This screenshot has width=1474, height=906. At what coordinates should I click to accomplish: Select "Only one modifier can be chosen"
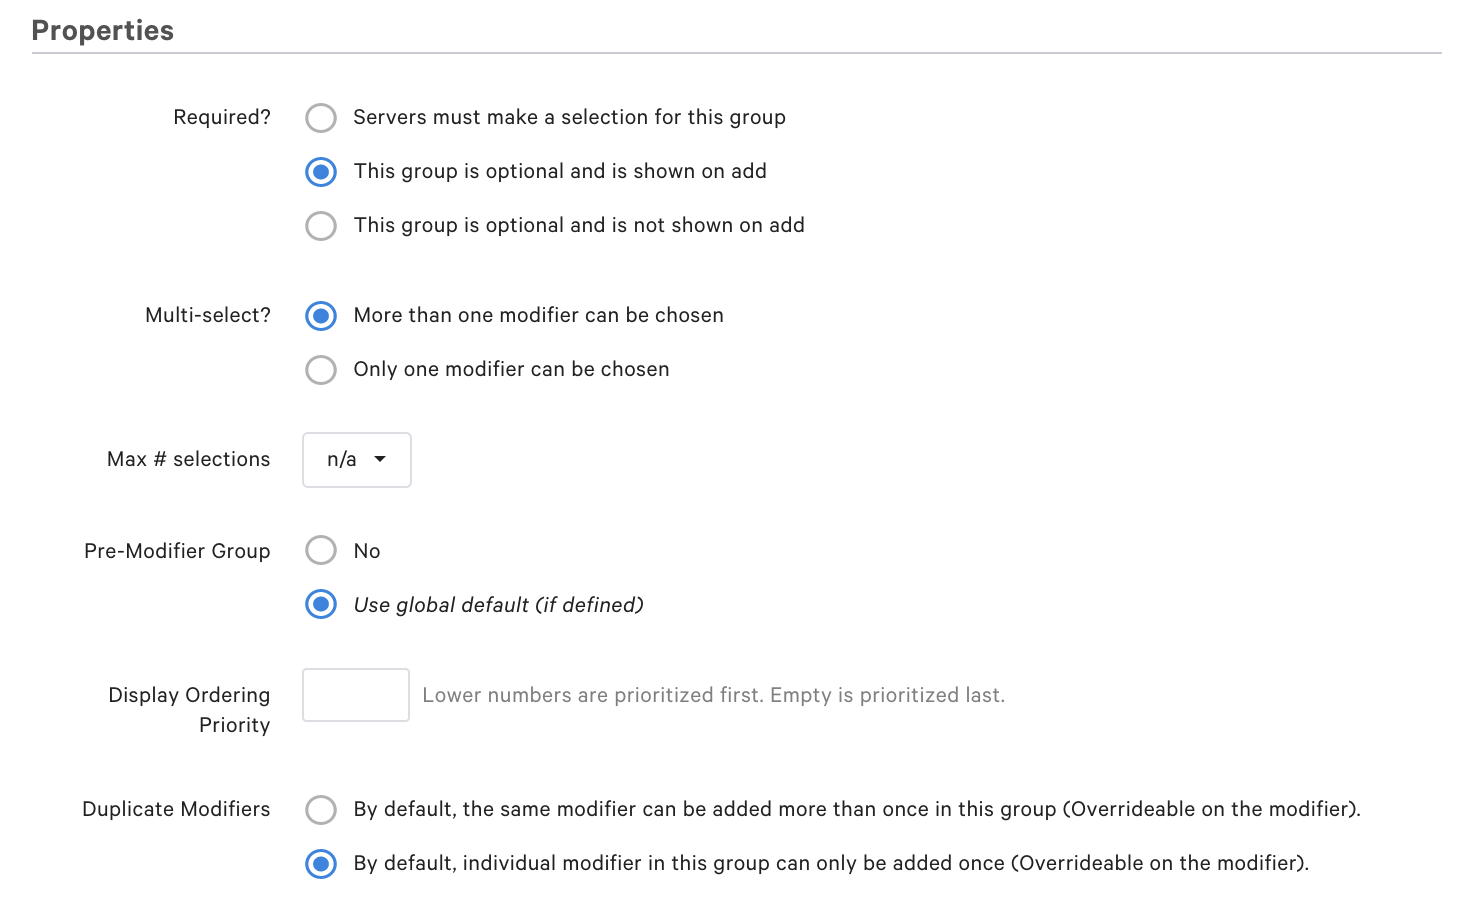tap(320, 369)
